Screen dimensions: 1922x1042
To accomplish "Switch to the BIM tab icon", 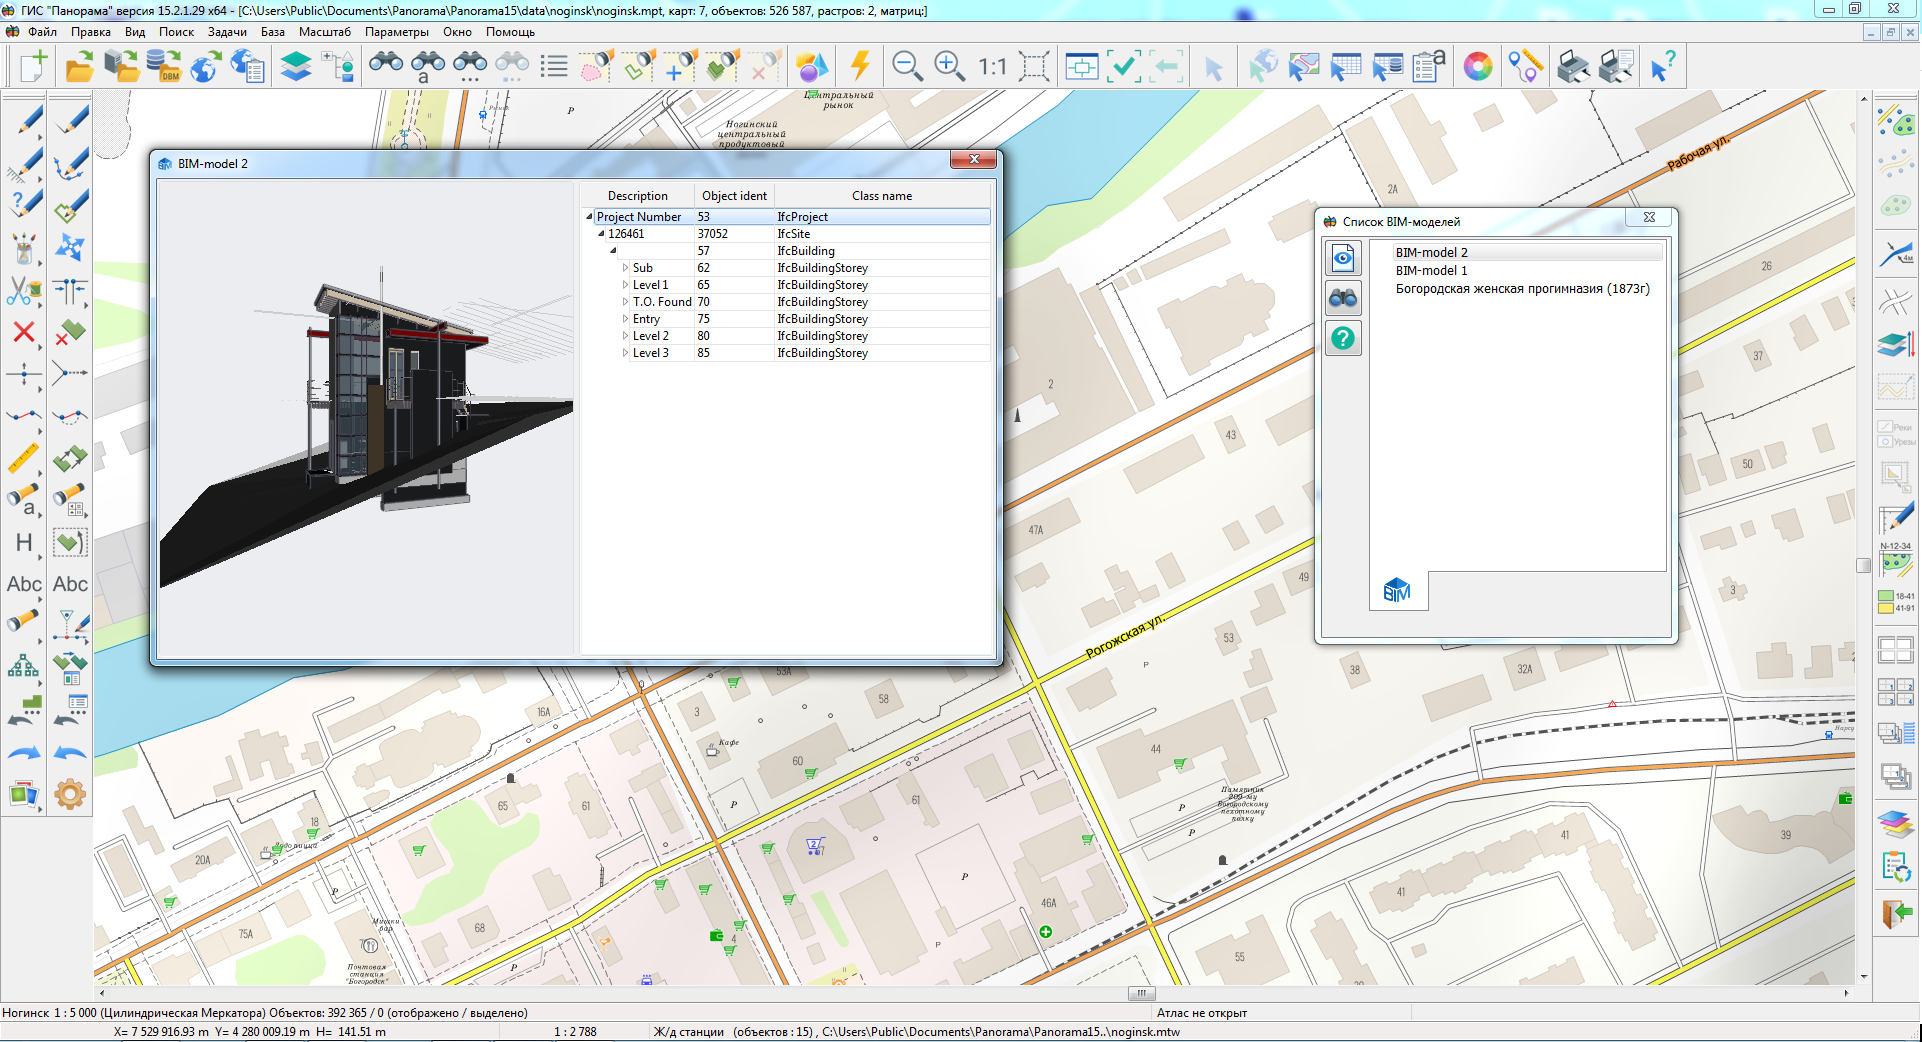I will click(1397, 591).
